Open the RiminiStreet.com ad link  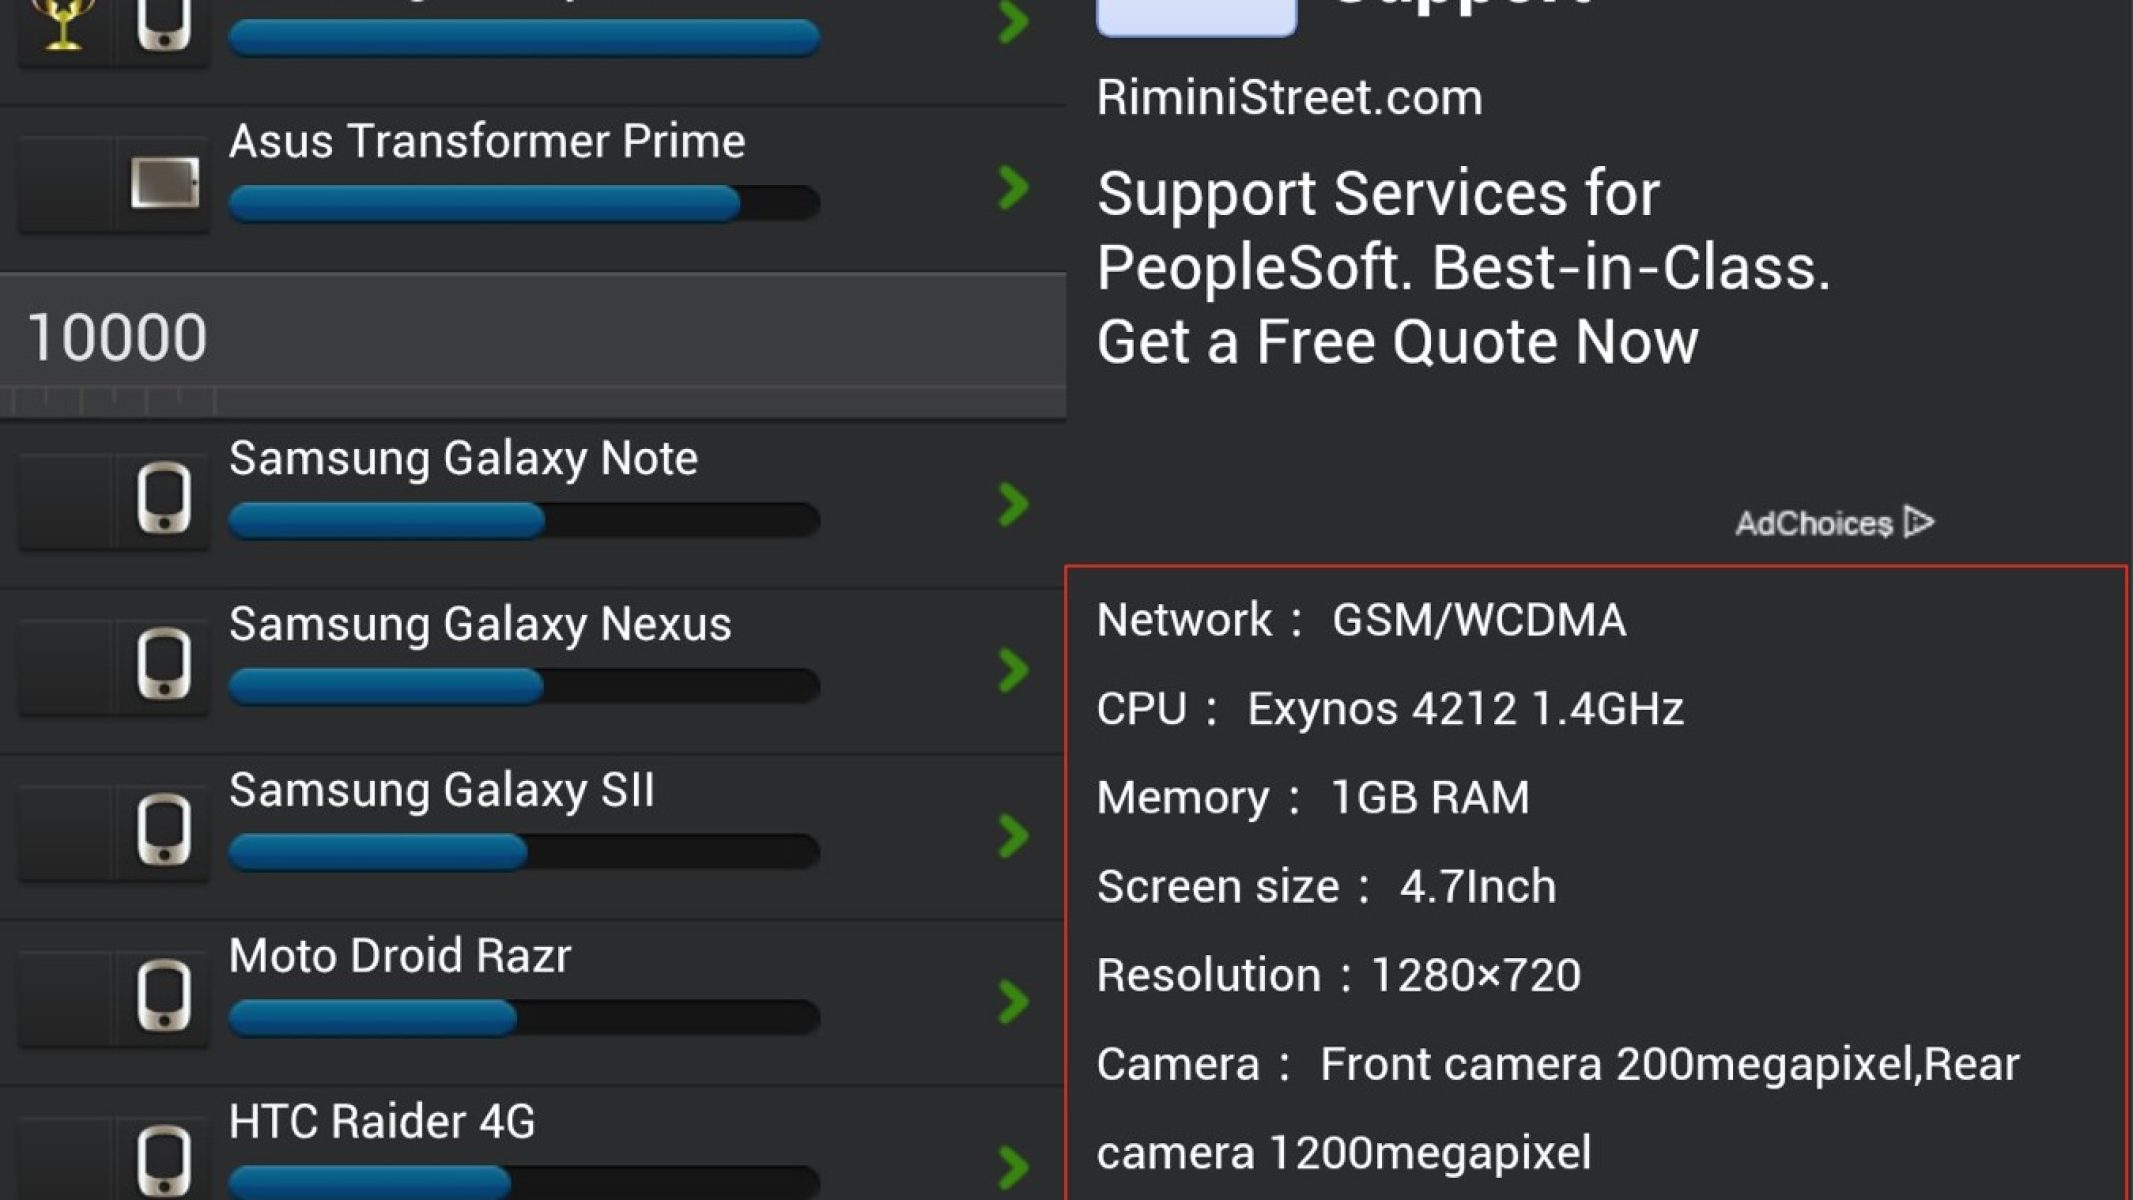pyautogui.click(x=1289, y=98)
